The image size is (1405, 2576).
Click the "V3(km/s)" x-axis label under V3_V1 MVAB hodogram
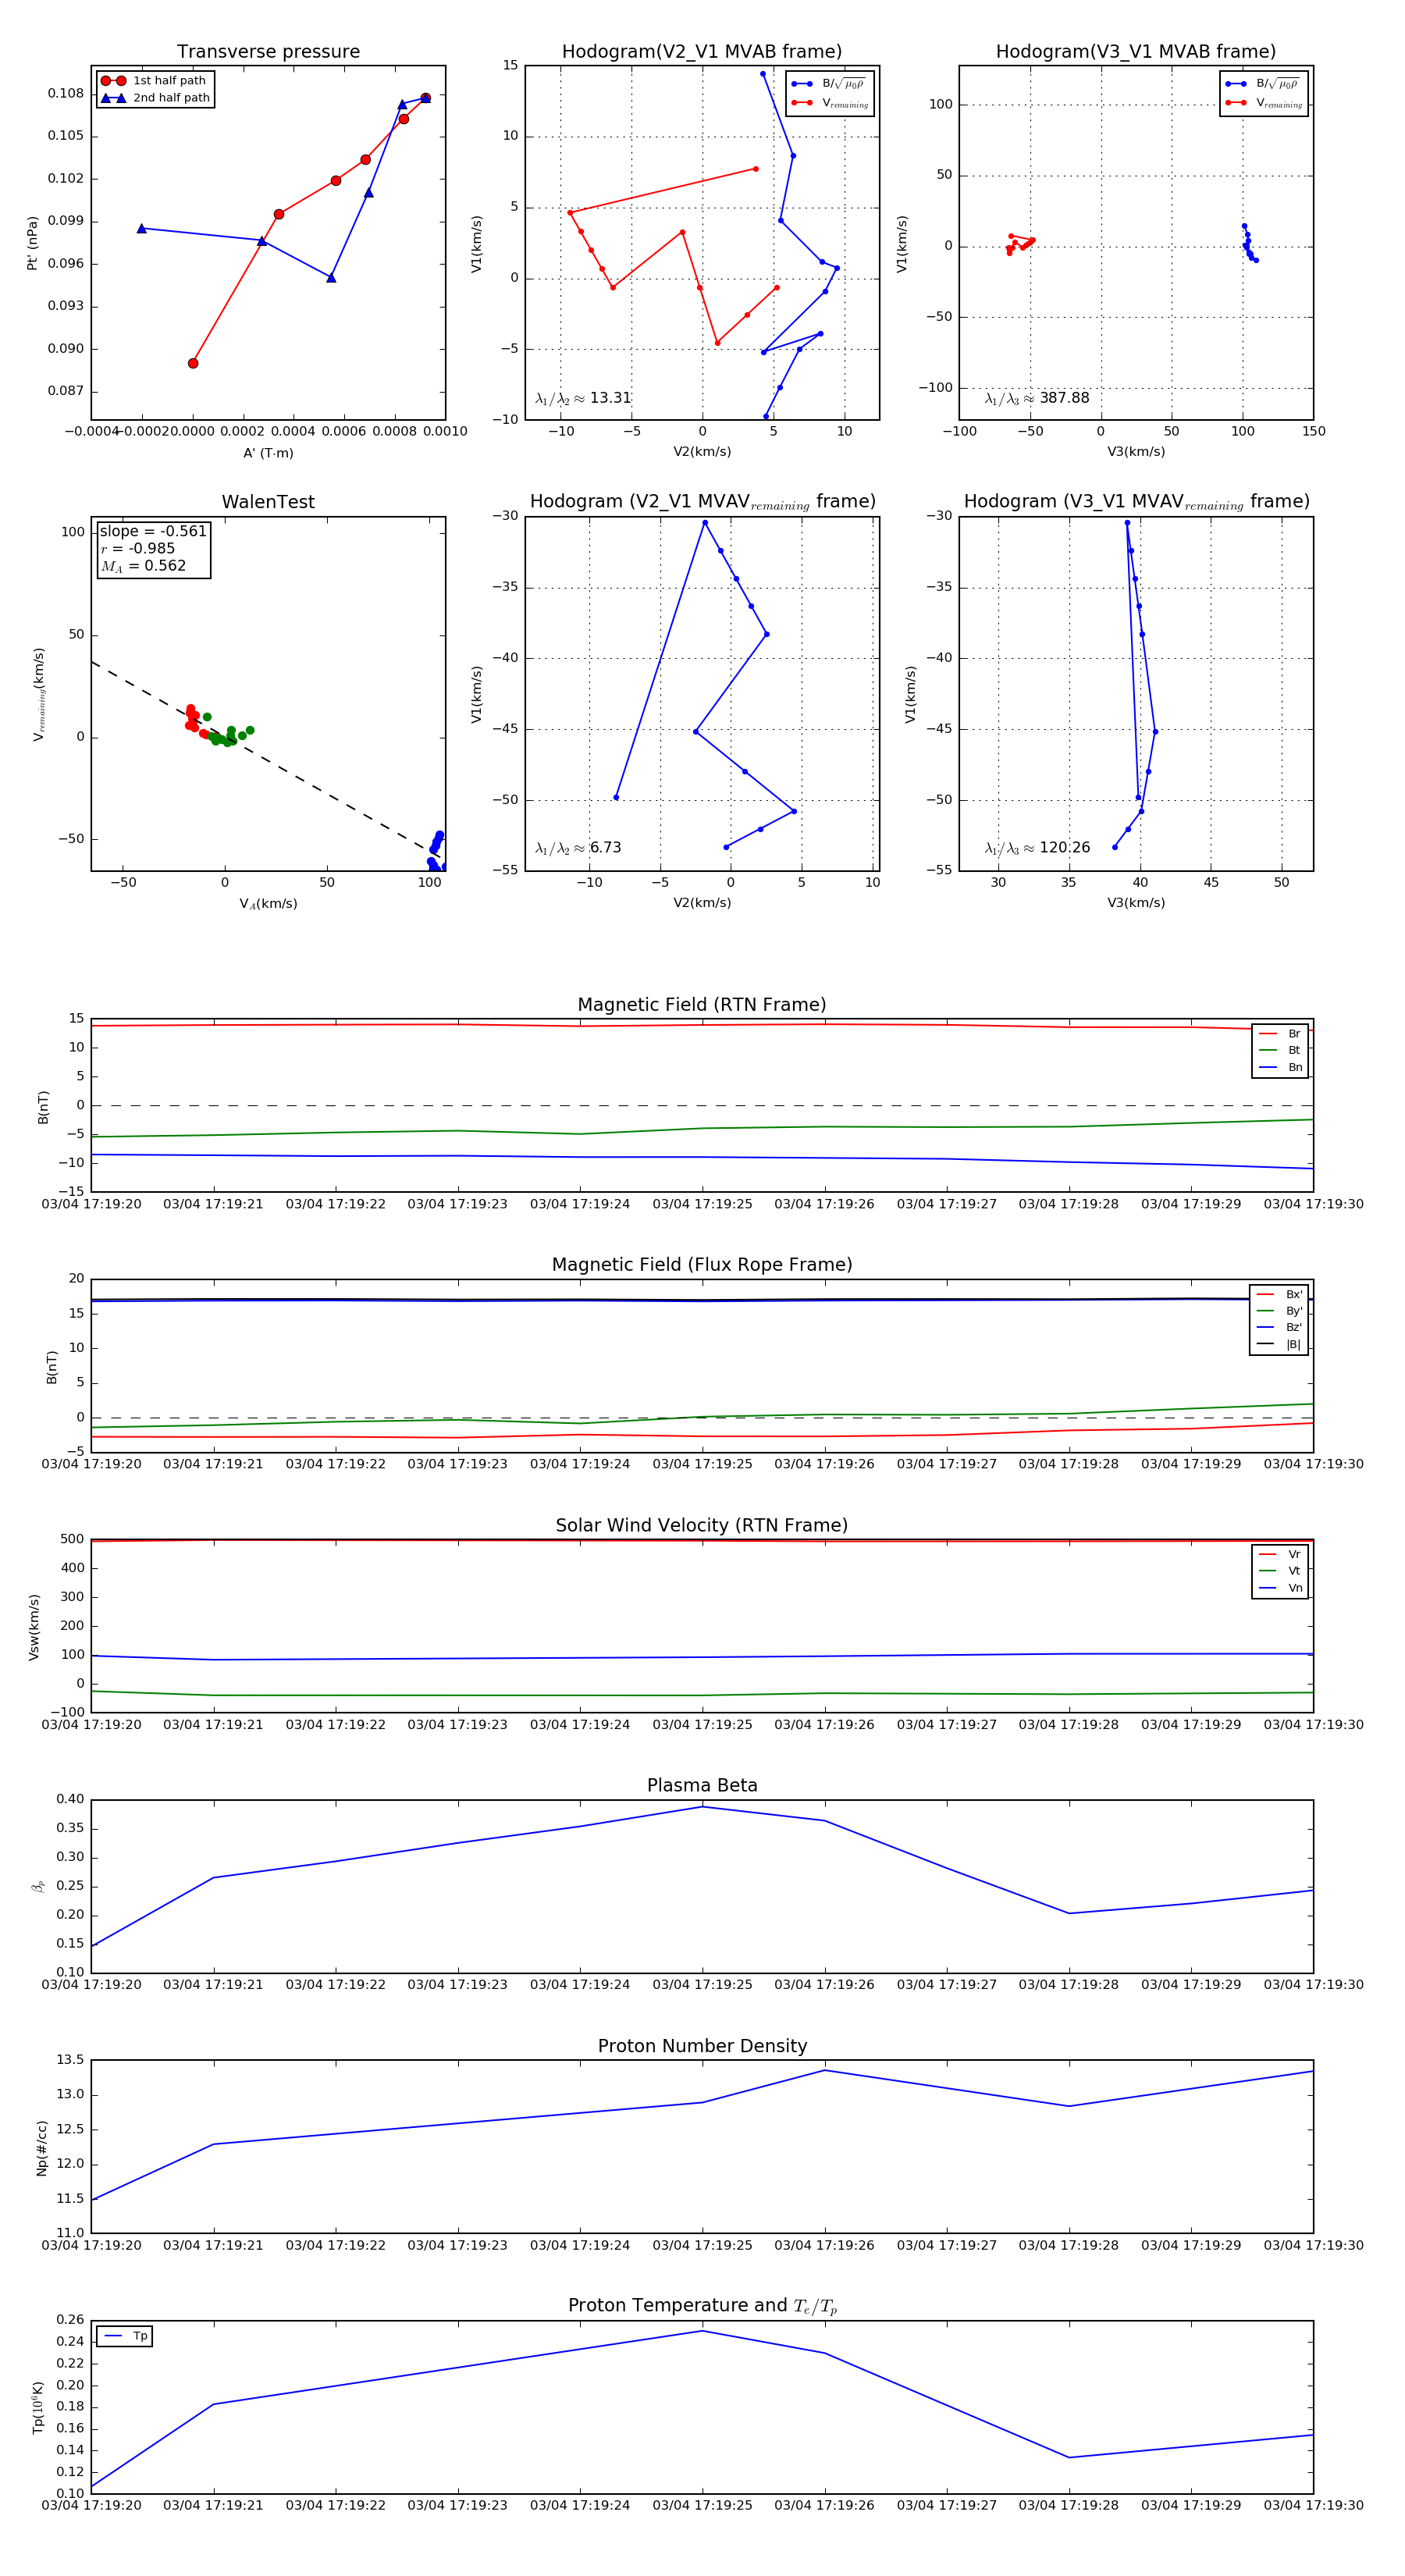(1136, 452)
